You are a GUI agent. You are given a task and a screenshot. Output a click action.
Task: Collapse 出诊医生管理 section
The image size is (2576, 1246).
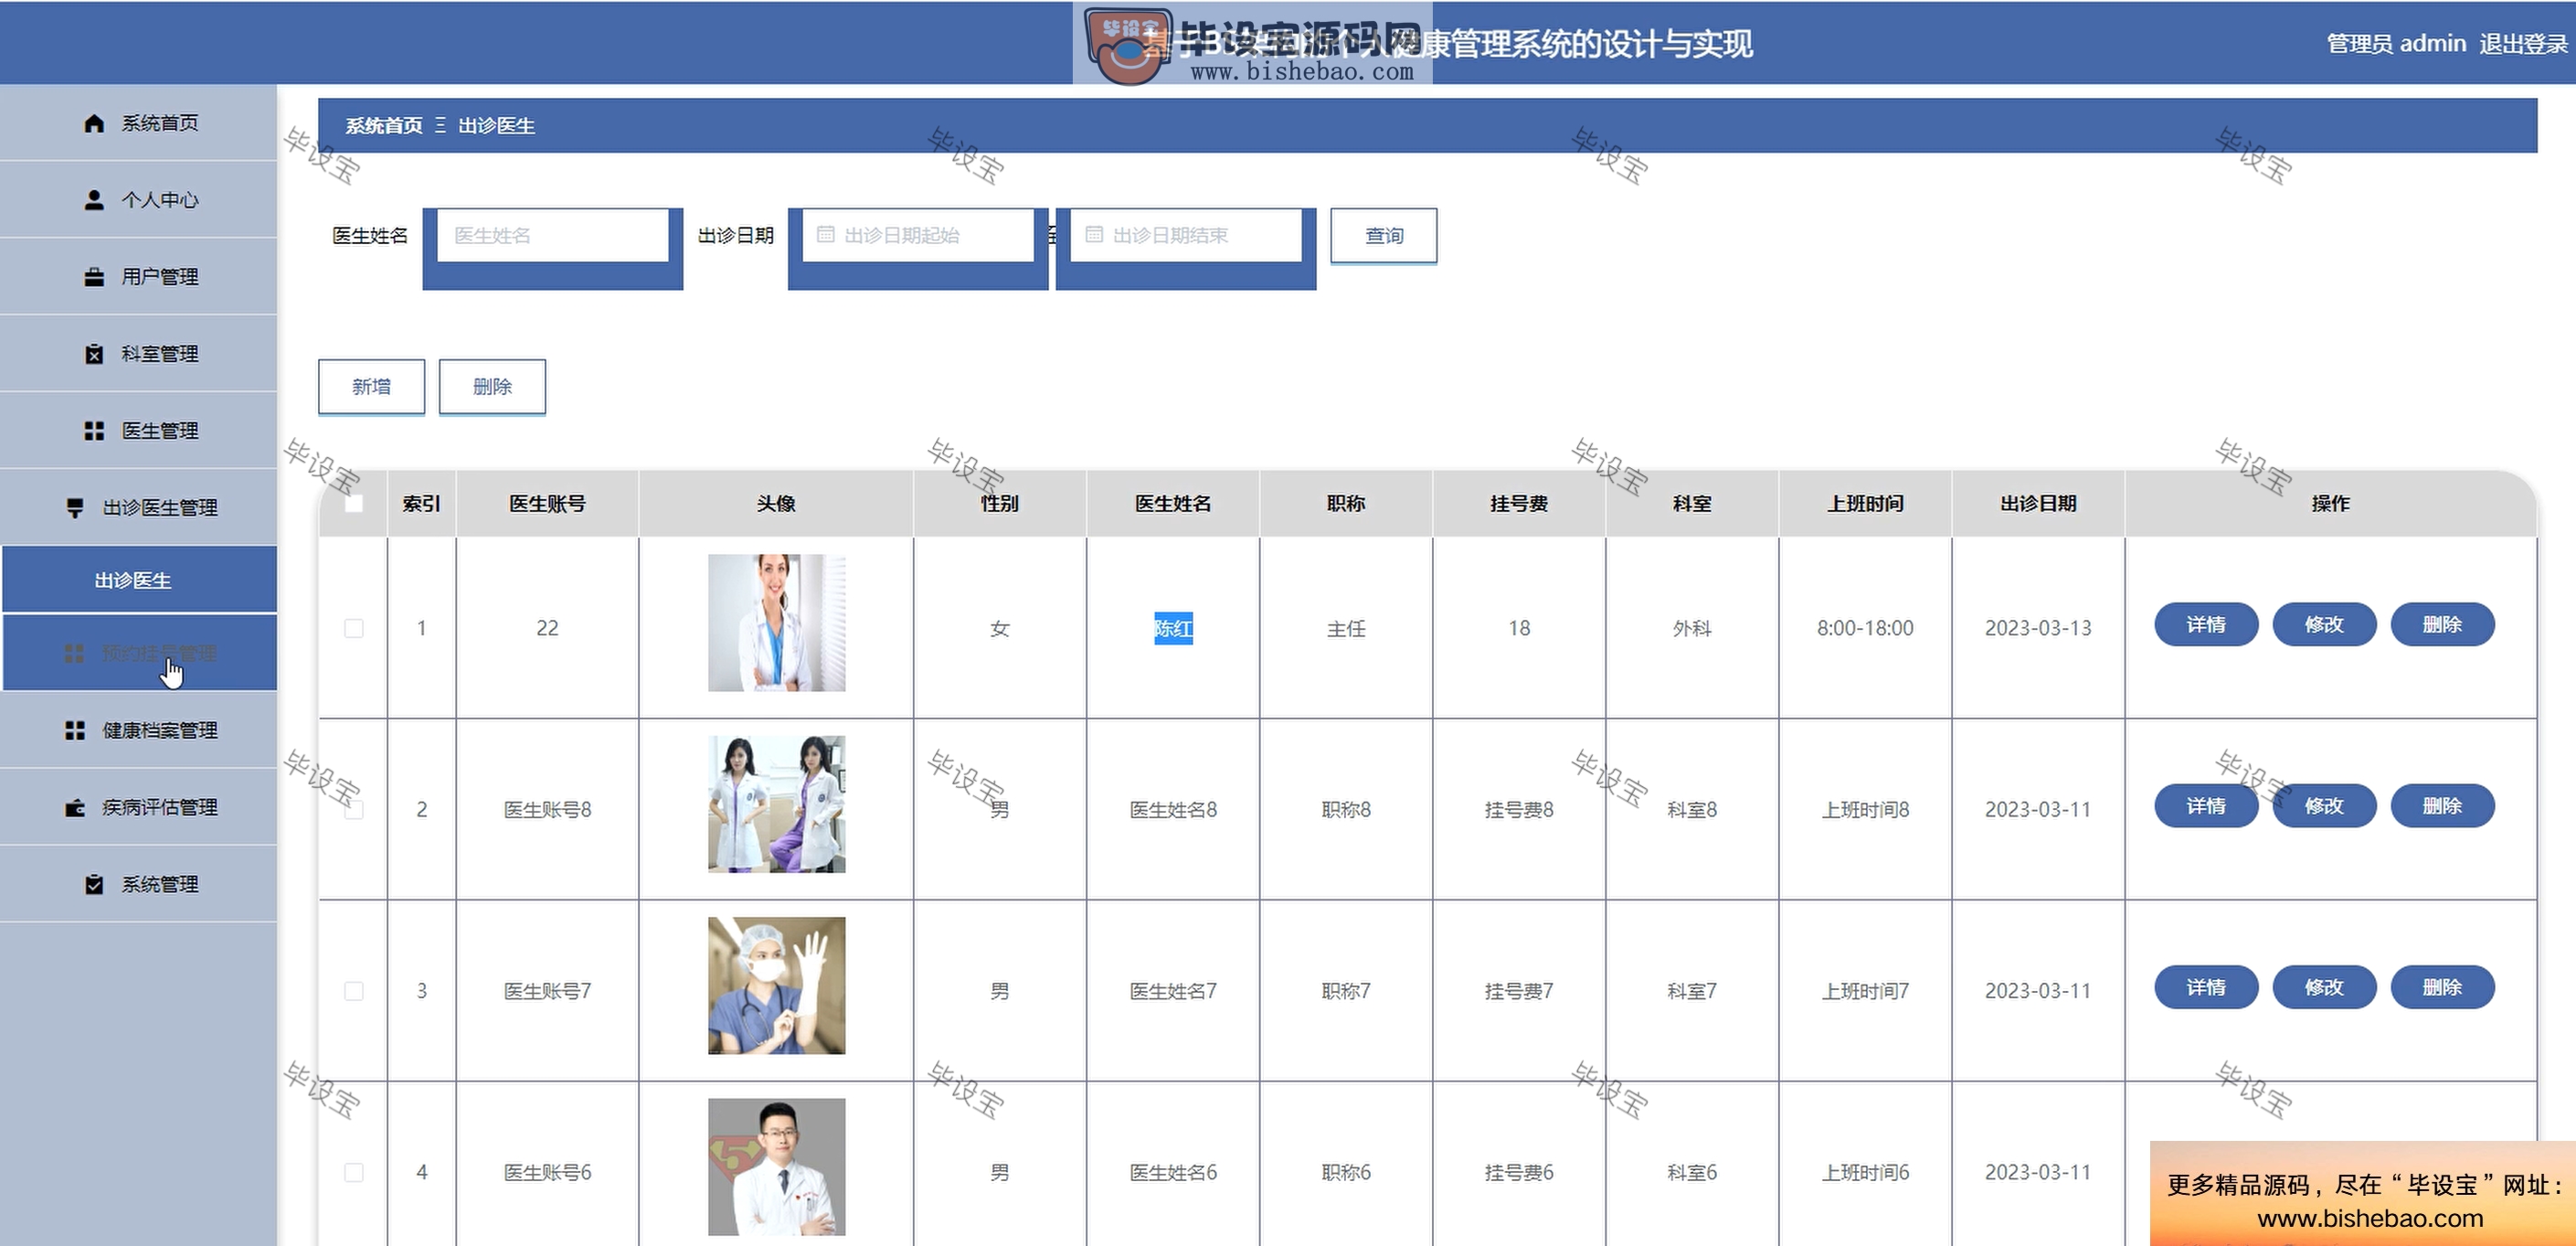click(x=139, y=508)
